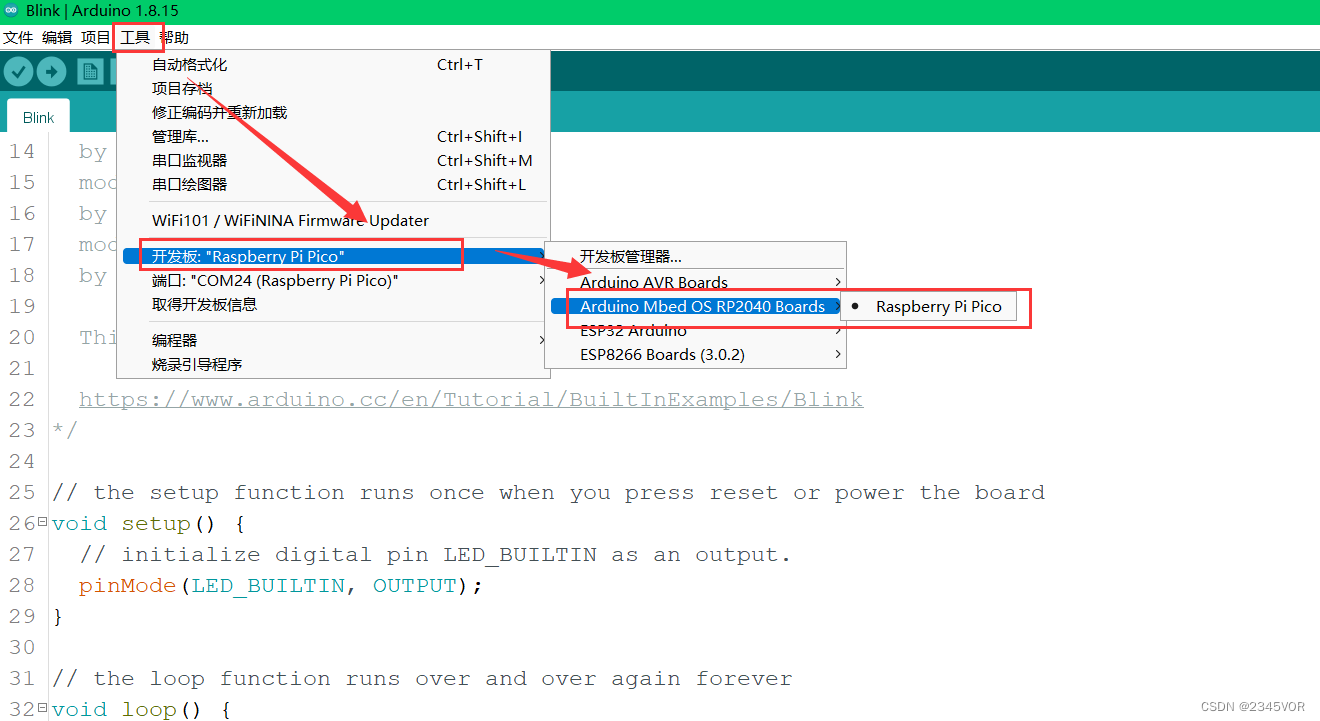Expand ESP8266 Boards (3.0.2) submenu
This screenshot has width=1320, height=721.
(695, 355)
